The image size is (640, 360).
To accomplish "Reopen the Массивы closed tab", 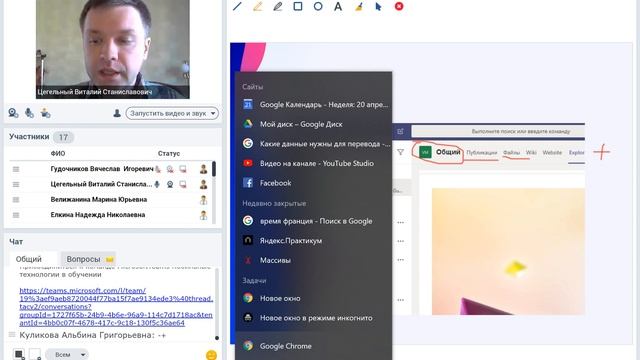I will pos(314,260).
